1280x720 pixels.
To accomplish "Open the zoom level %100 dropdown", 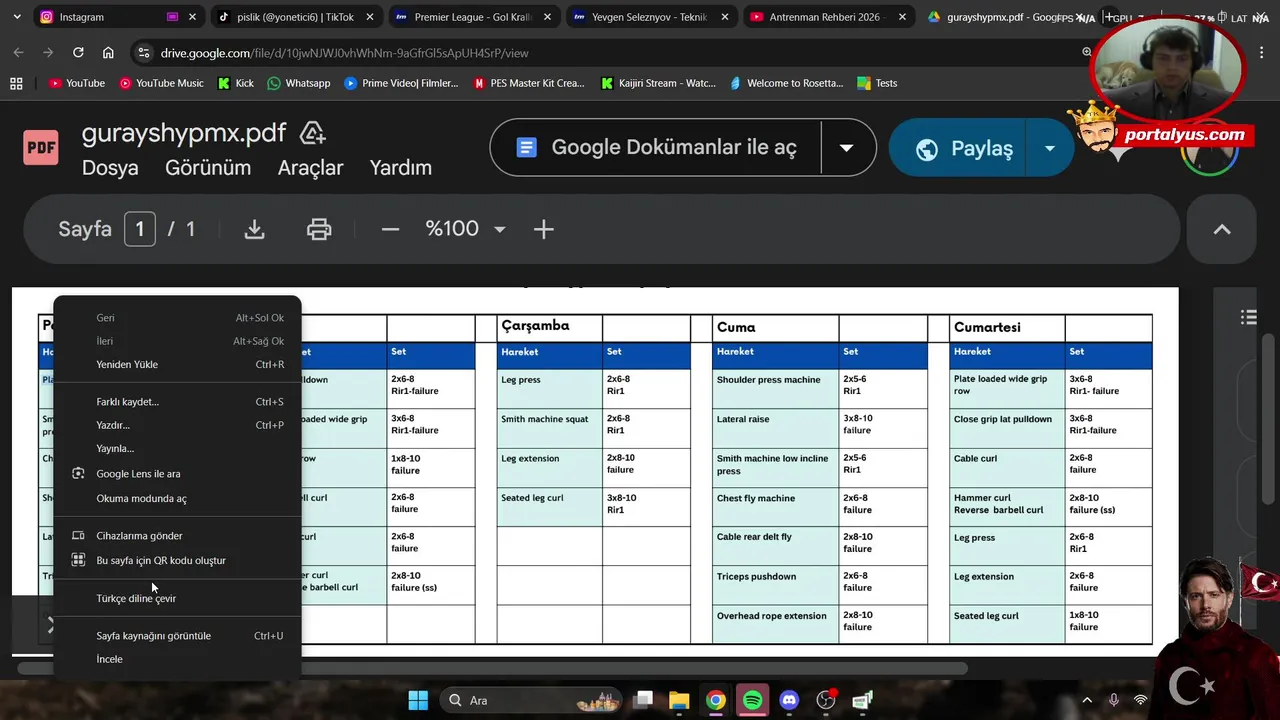I will [x=465, y=229].
